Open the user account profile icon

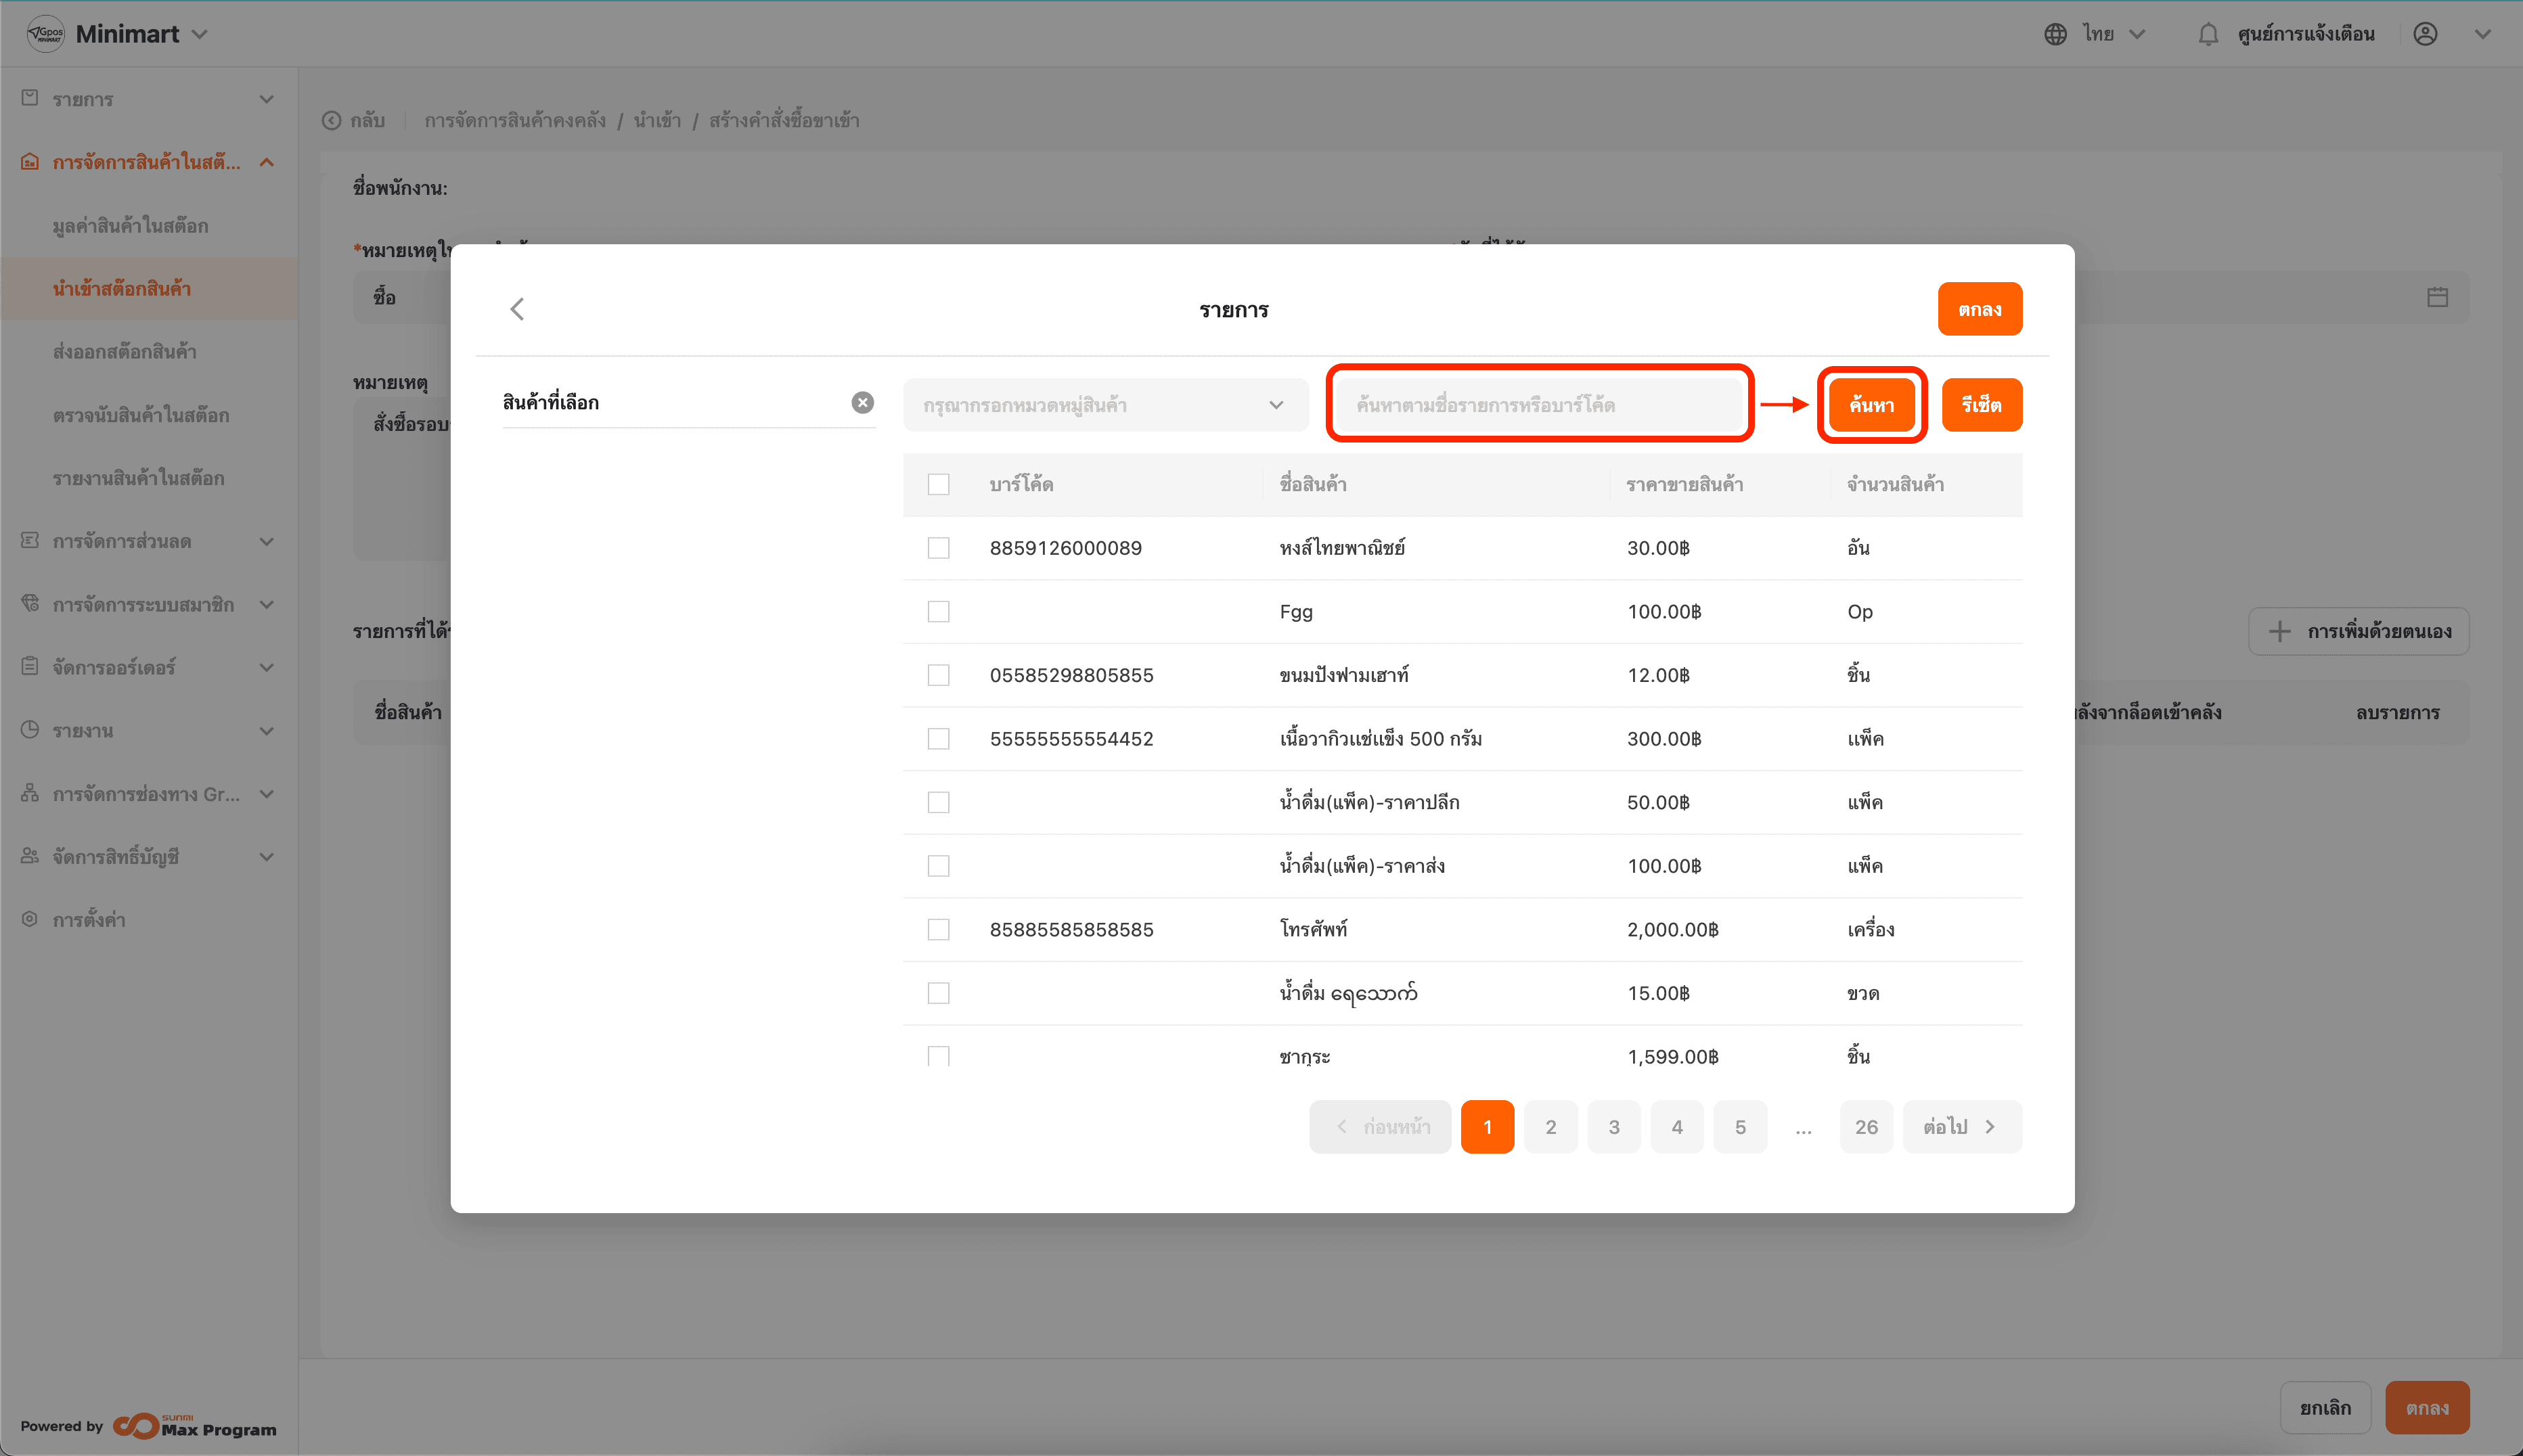2425,34
